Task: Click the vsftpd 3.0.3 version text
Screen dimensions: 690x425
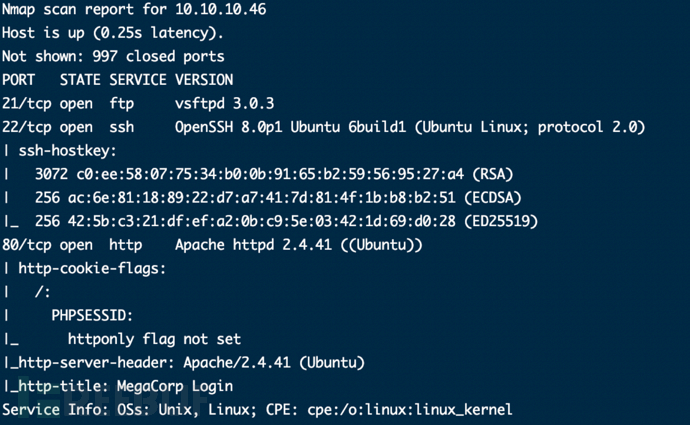Action: coord(224,103)
